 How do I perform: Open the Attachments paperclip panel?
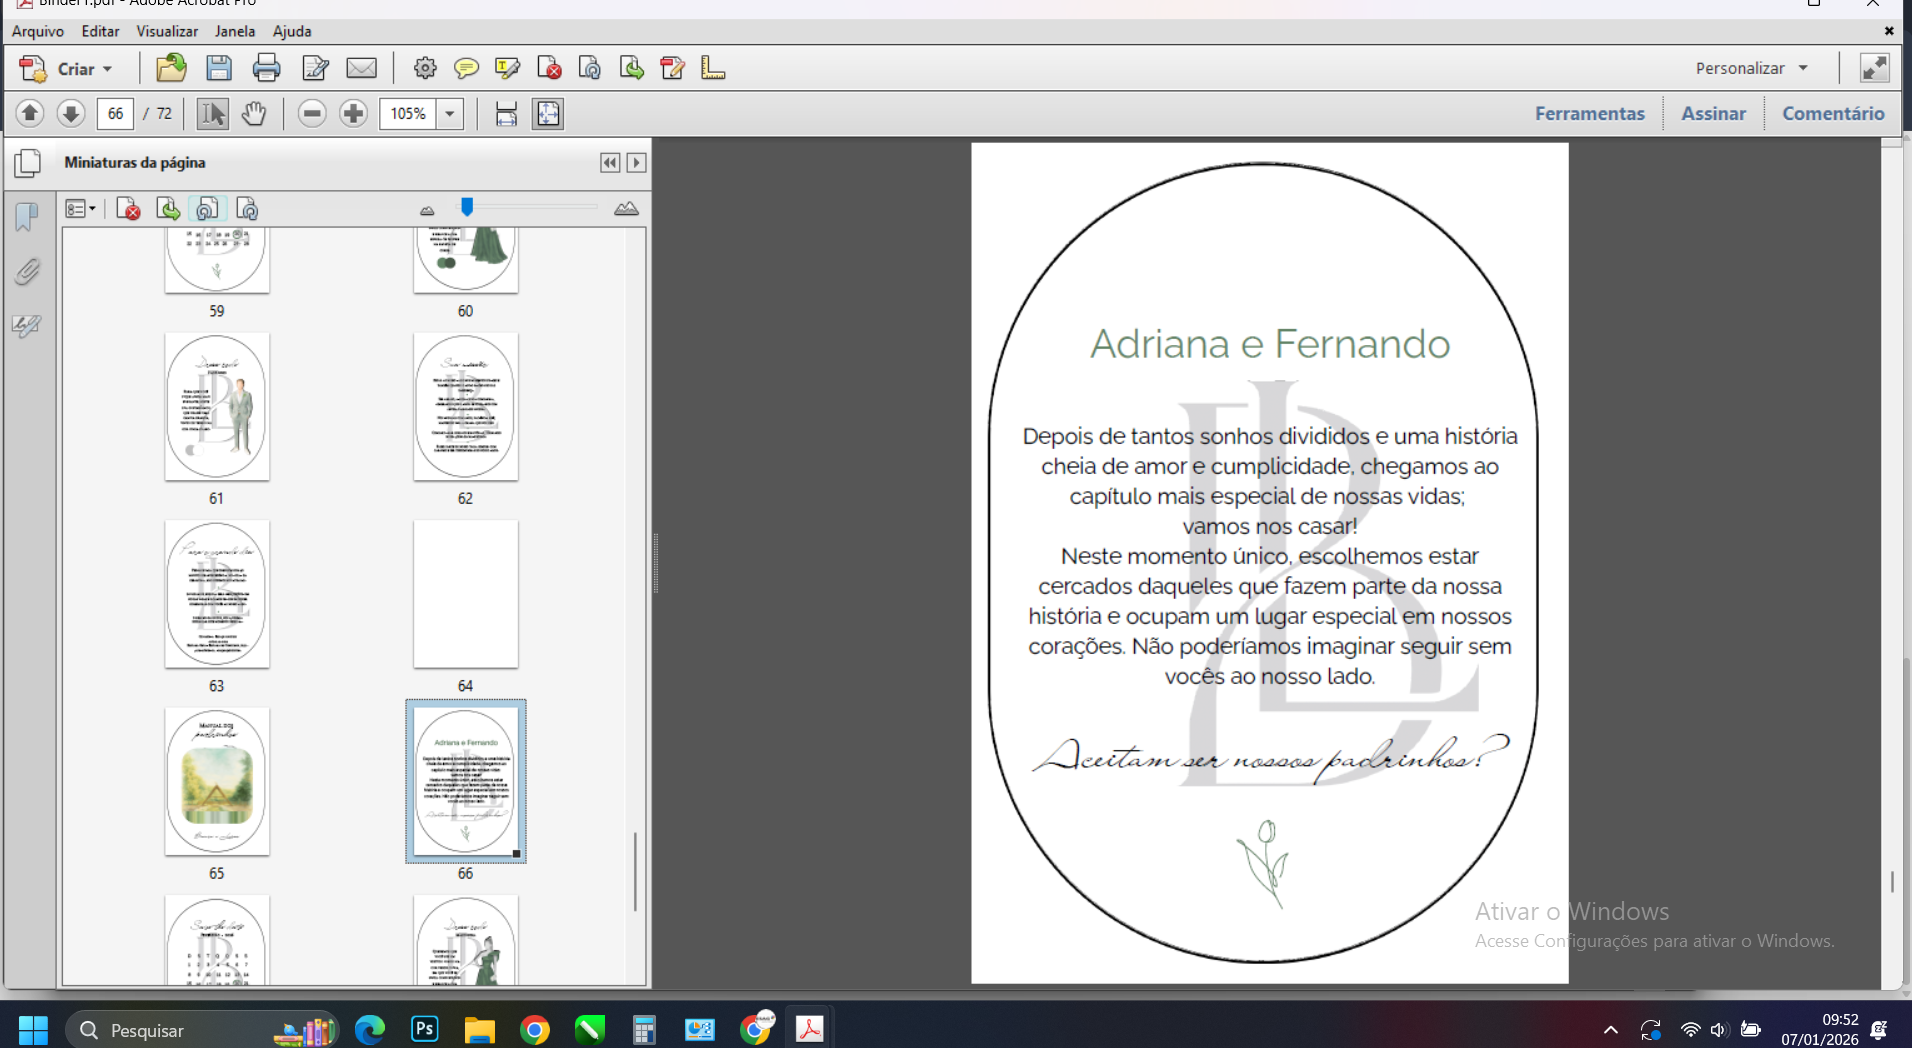27,271
